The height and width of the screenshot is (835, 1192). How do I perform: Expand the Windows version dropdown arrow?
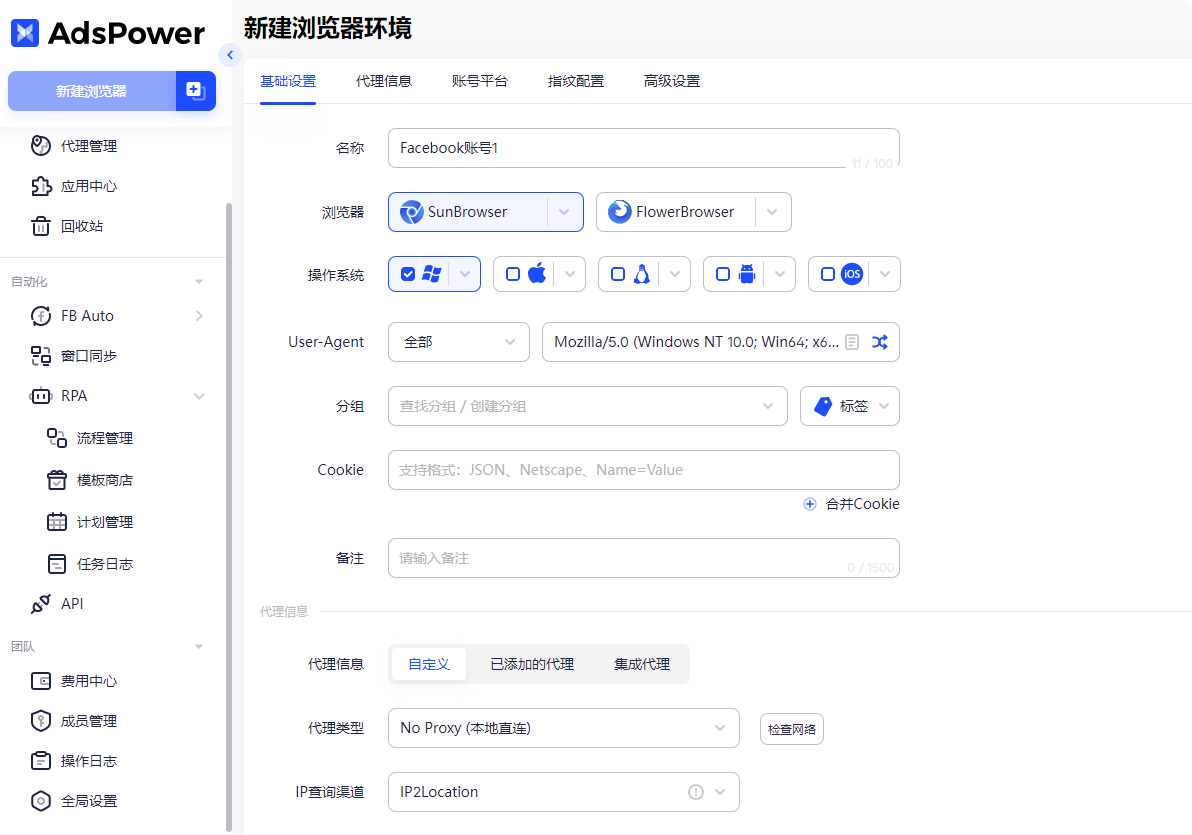464,275
